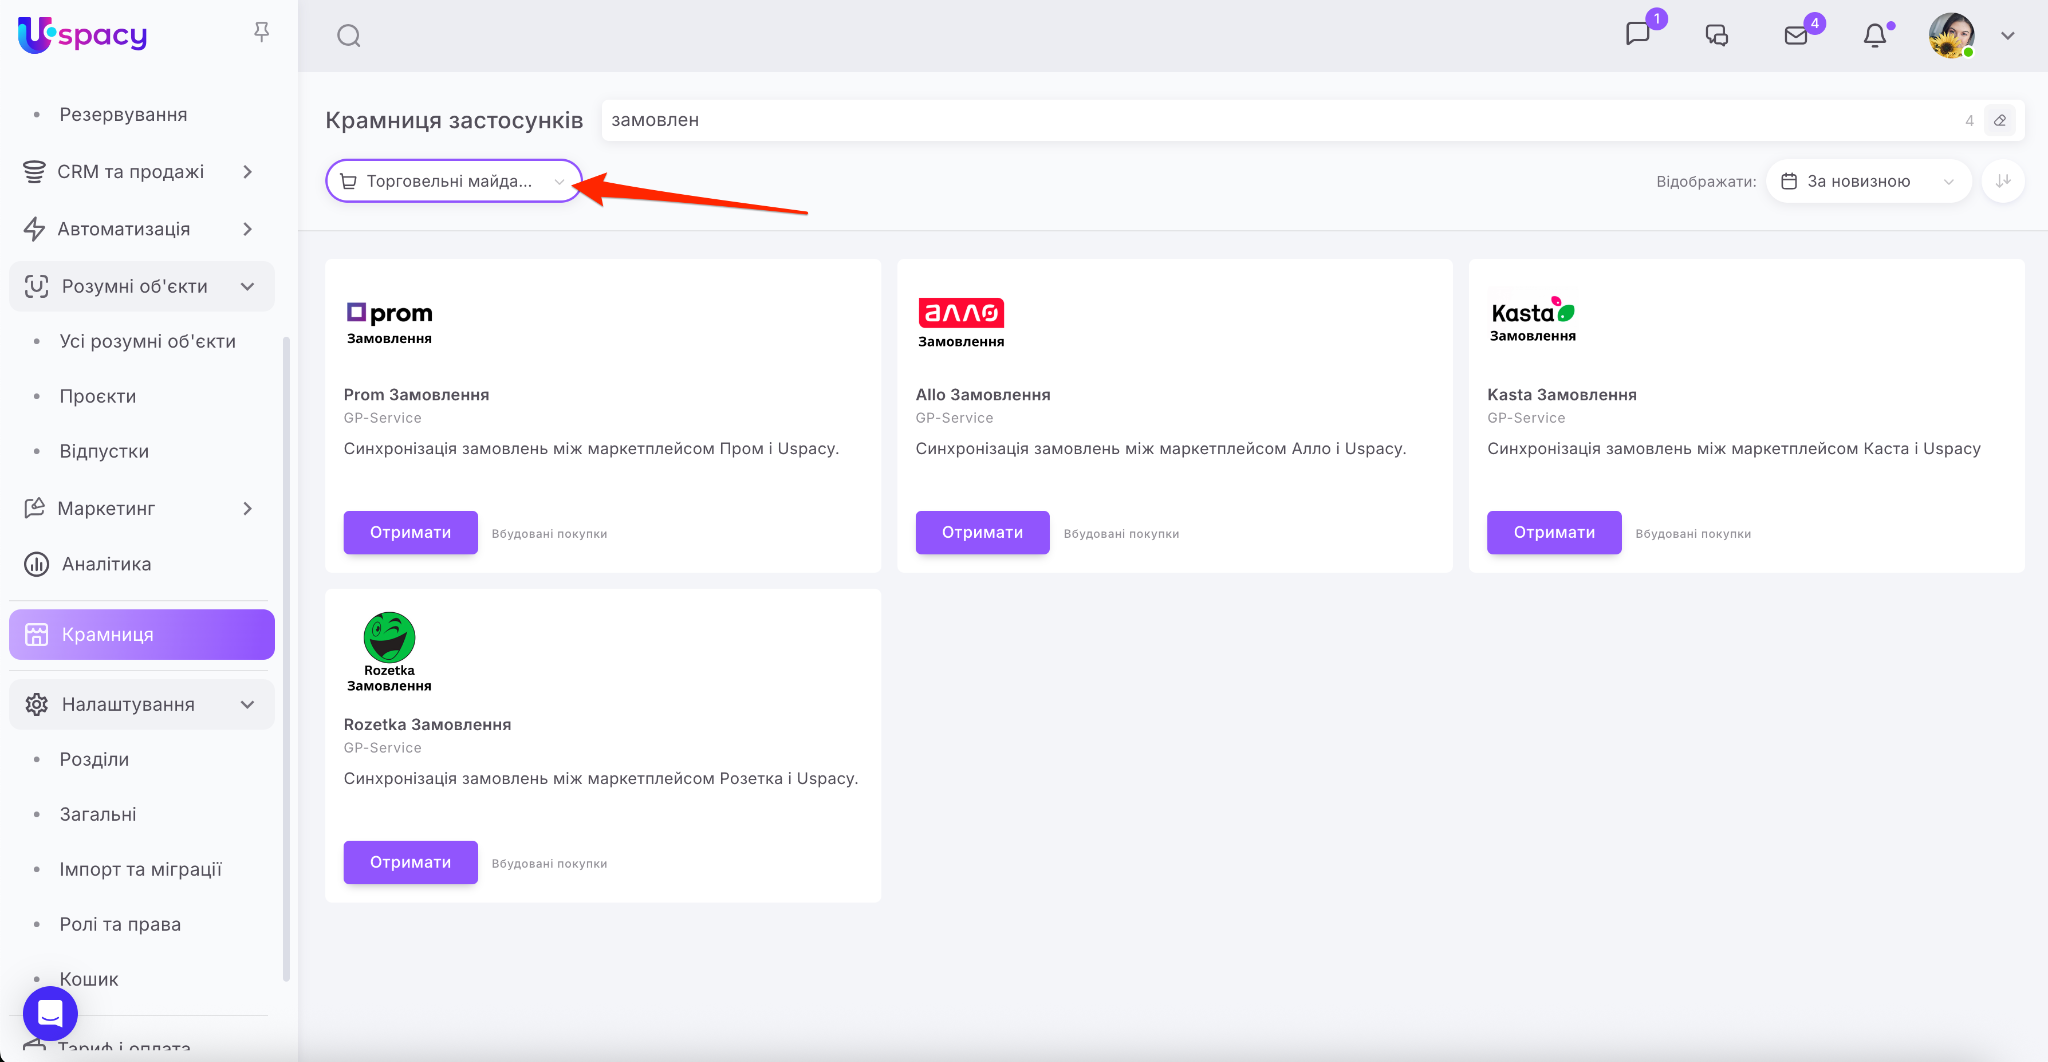
Task: Clear search with the eraser icon
Action: pyautogui.click(x=2000, y=120)
